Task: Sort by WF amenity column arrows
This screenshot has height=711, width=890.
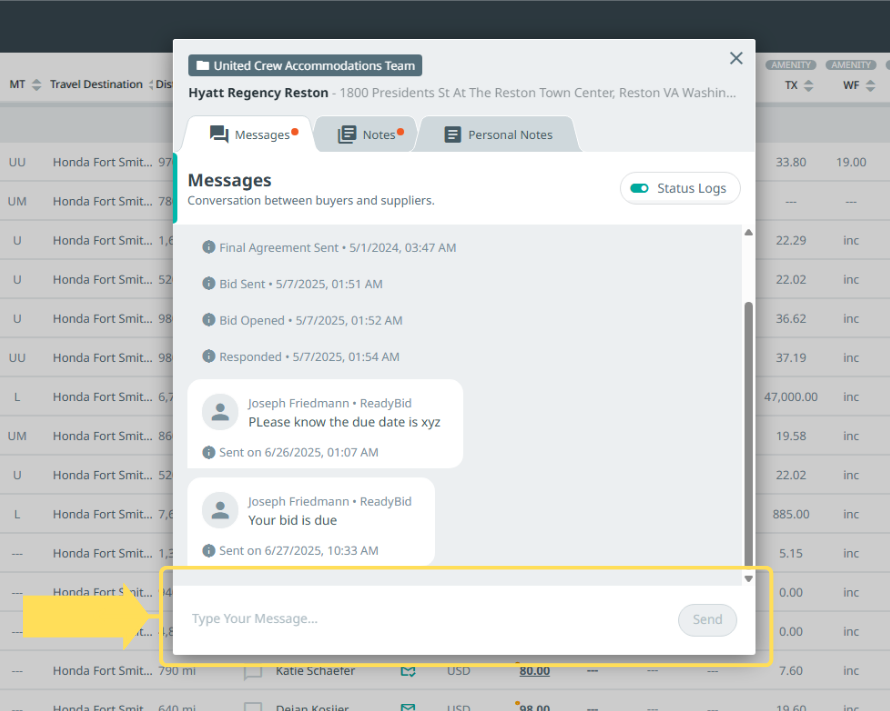Action: [x=870, y=86]
